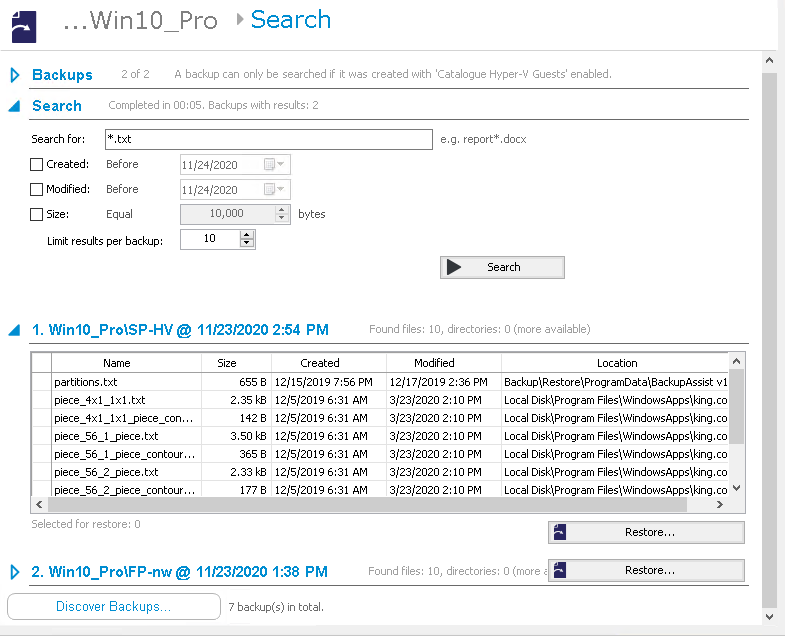785x636 pixels.
Task: Collapse the Search section
Action: pos(15,105)
